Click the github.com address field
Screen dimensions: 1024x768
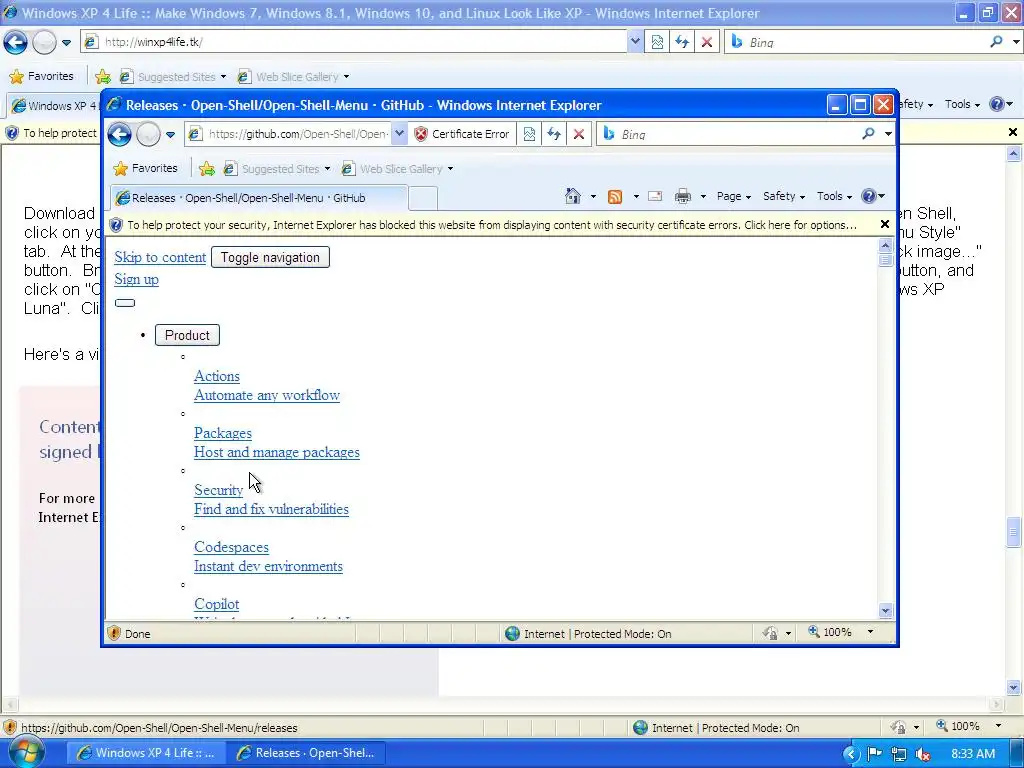(x=296, y=134)
